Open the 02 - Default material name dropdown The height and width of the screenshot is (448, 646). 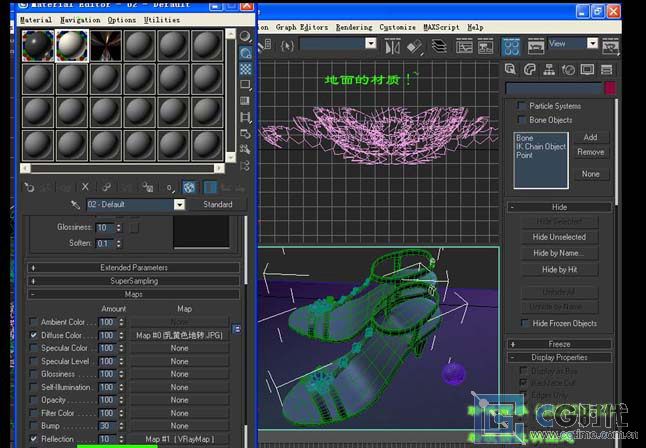pos(179,205)
